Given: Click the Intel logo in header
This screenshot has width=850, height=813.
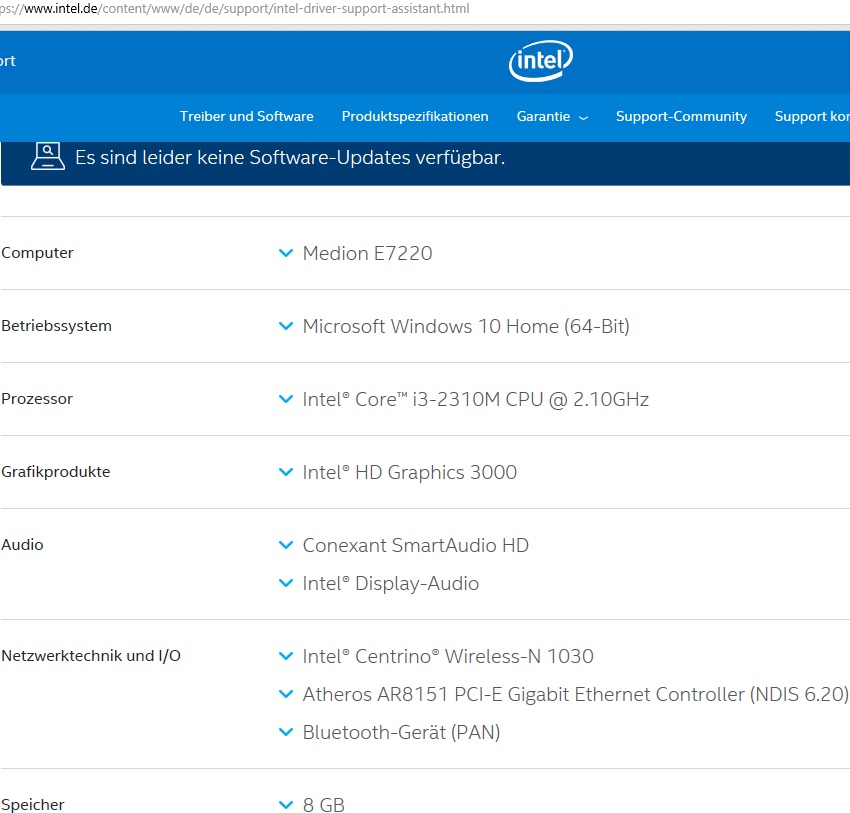Looking at the screenshot, I should click(x=541, y=62).
